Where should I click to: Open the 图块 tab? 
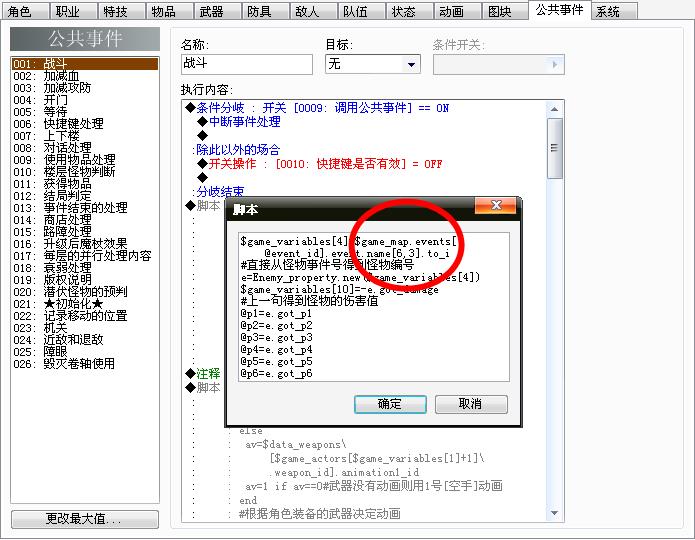coord(506,11)
